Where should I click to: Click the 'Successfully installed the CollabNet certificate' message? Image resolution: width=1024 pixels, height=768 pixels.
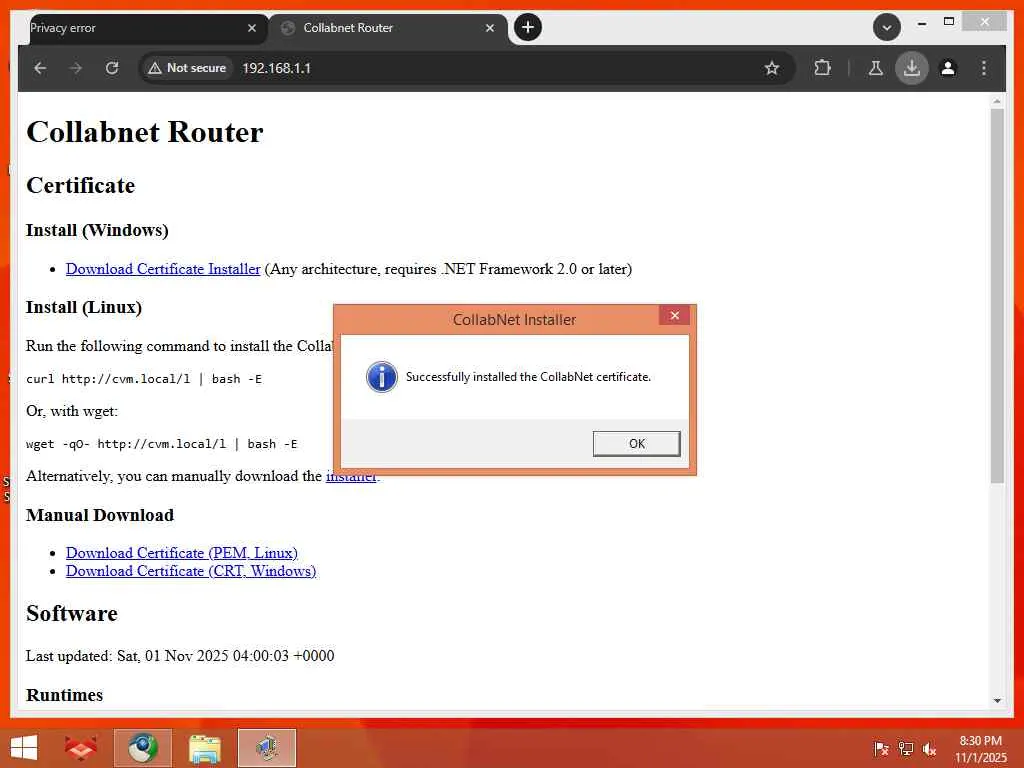528,377
